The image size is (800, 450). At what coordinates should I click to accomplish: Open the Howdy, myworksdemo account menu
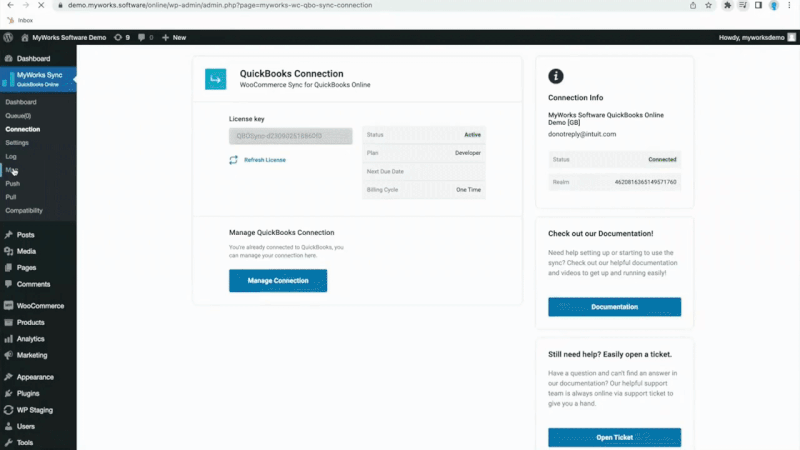pyautogui.click(x=757, y=37)
